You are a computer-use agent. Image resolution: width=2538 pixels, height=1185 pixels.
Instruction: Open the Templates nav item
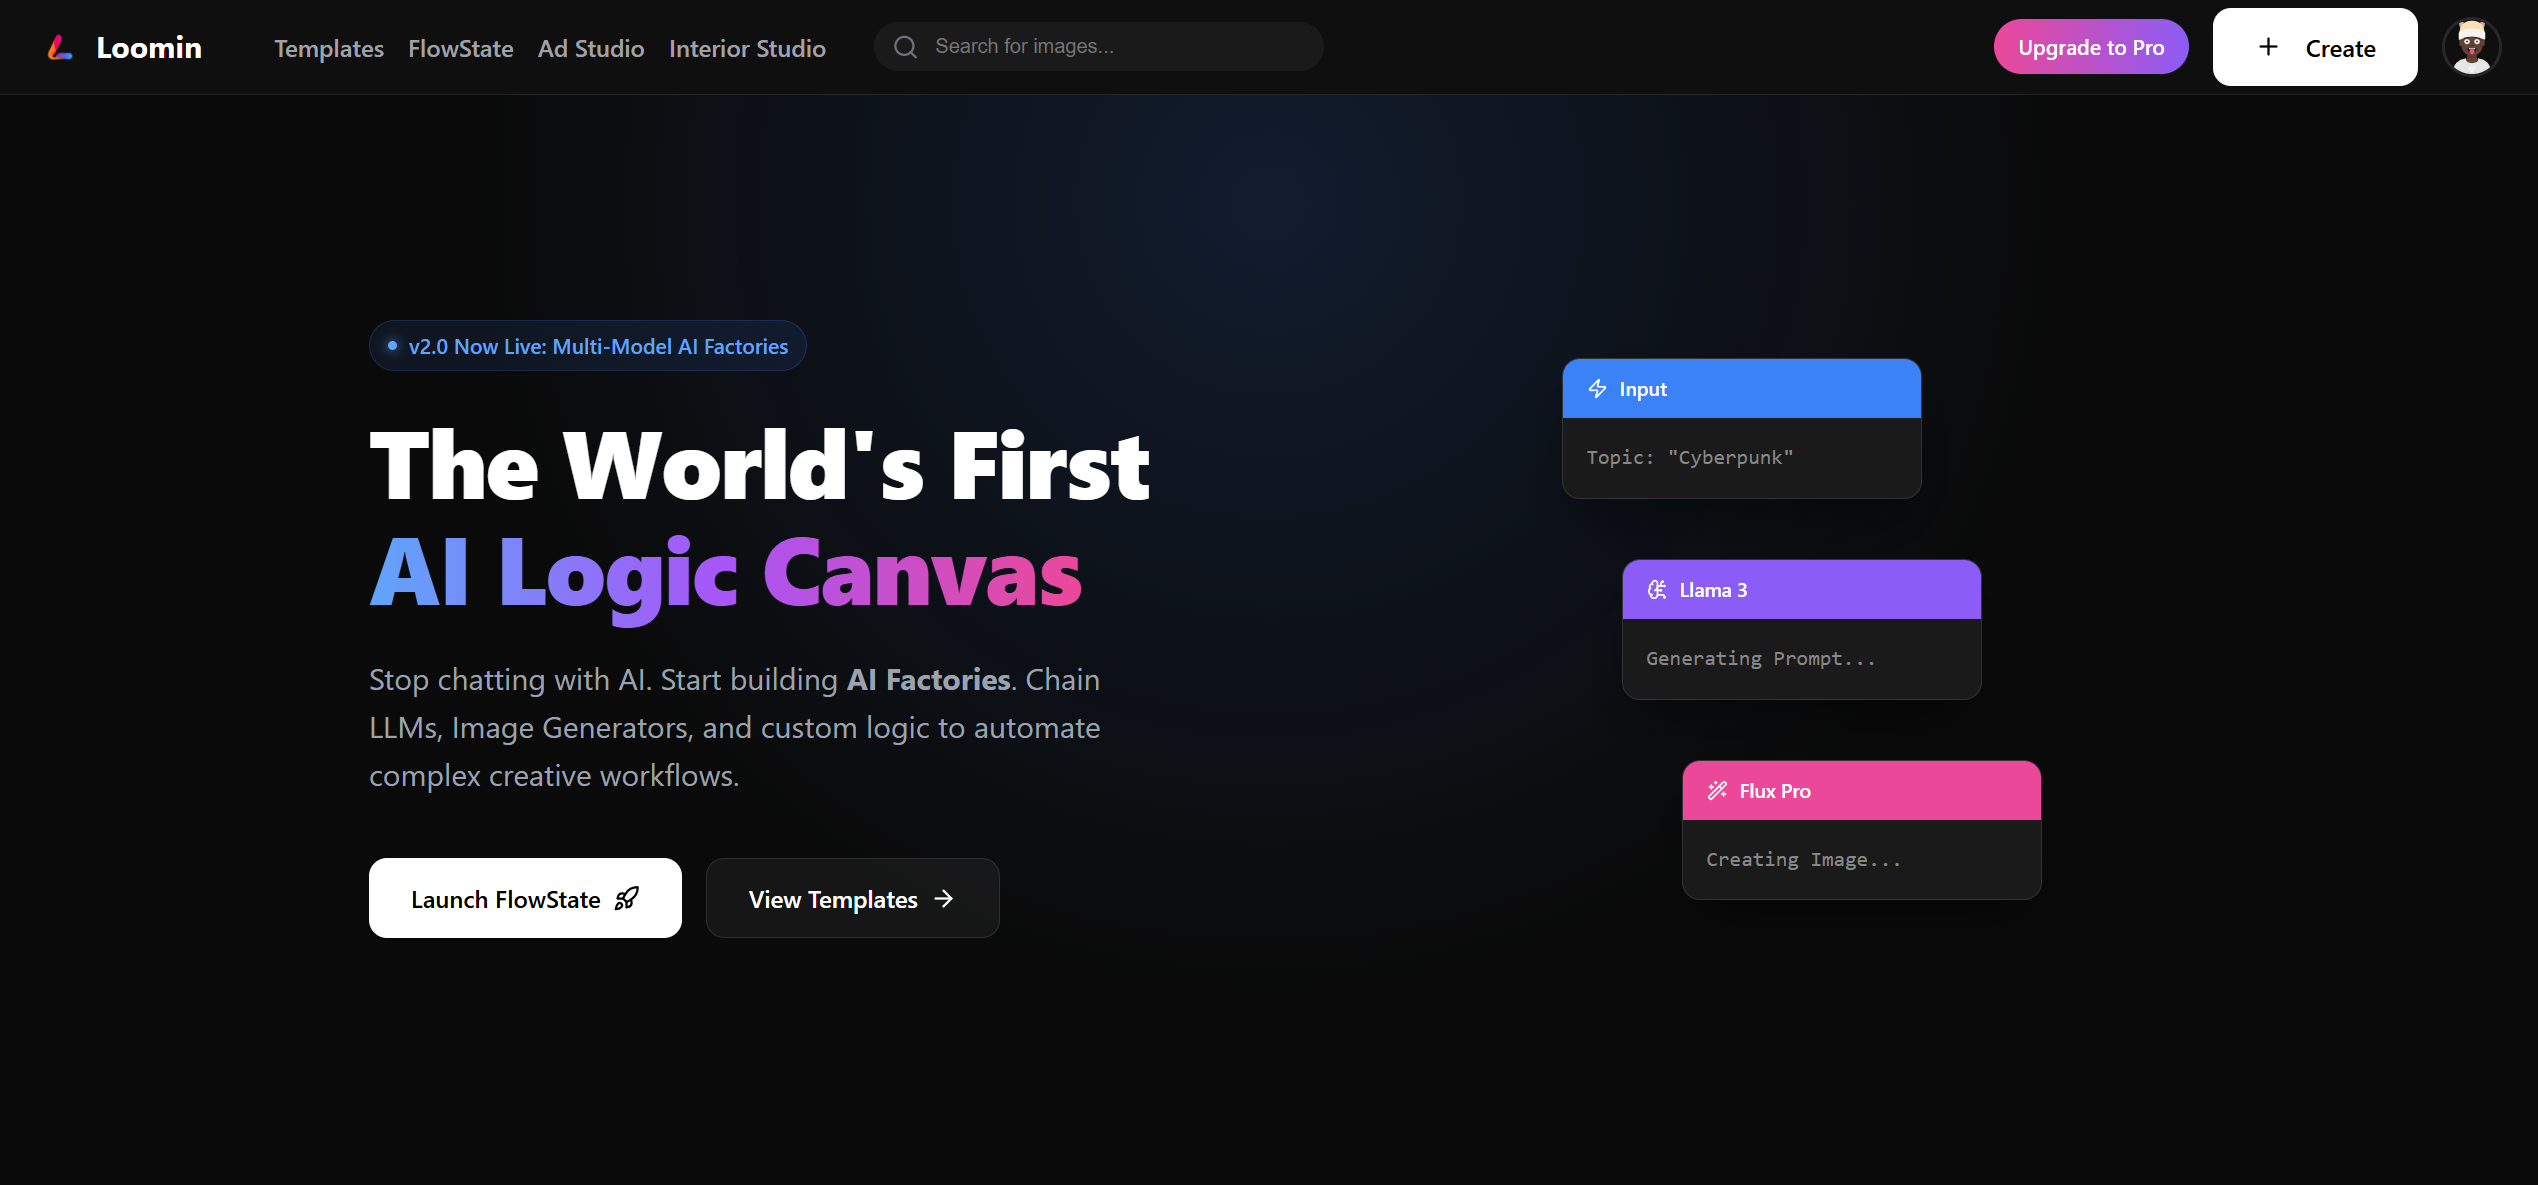point(329,48)
